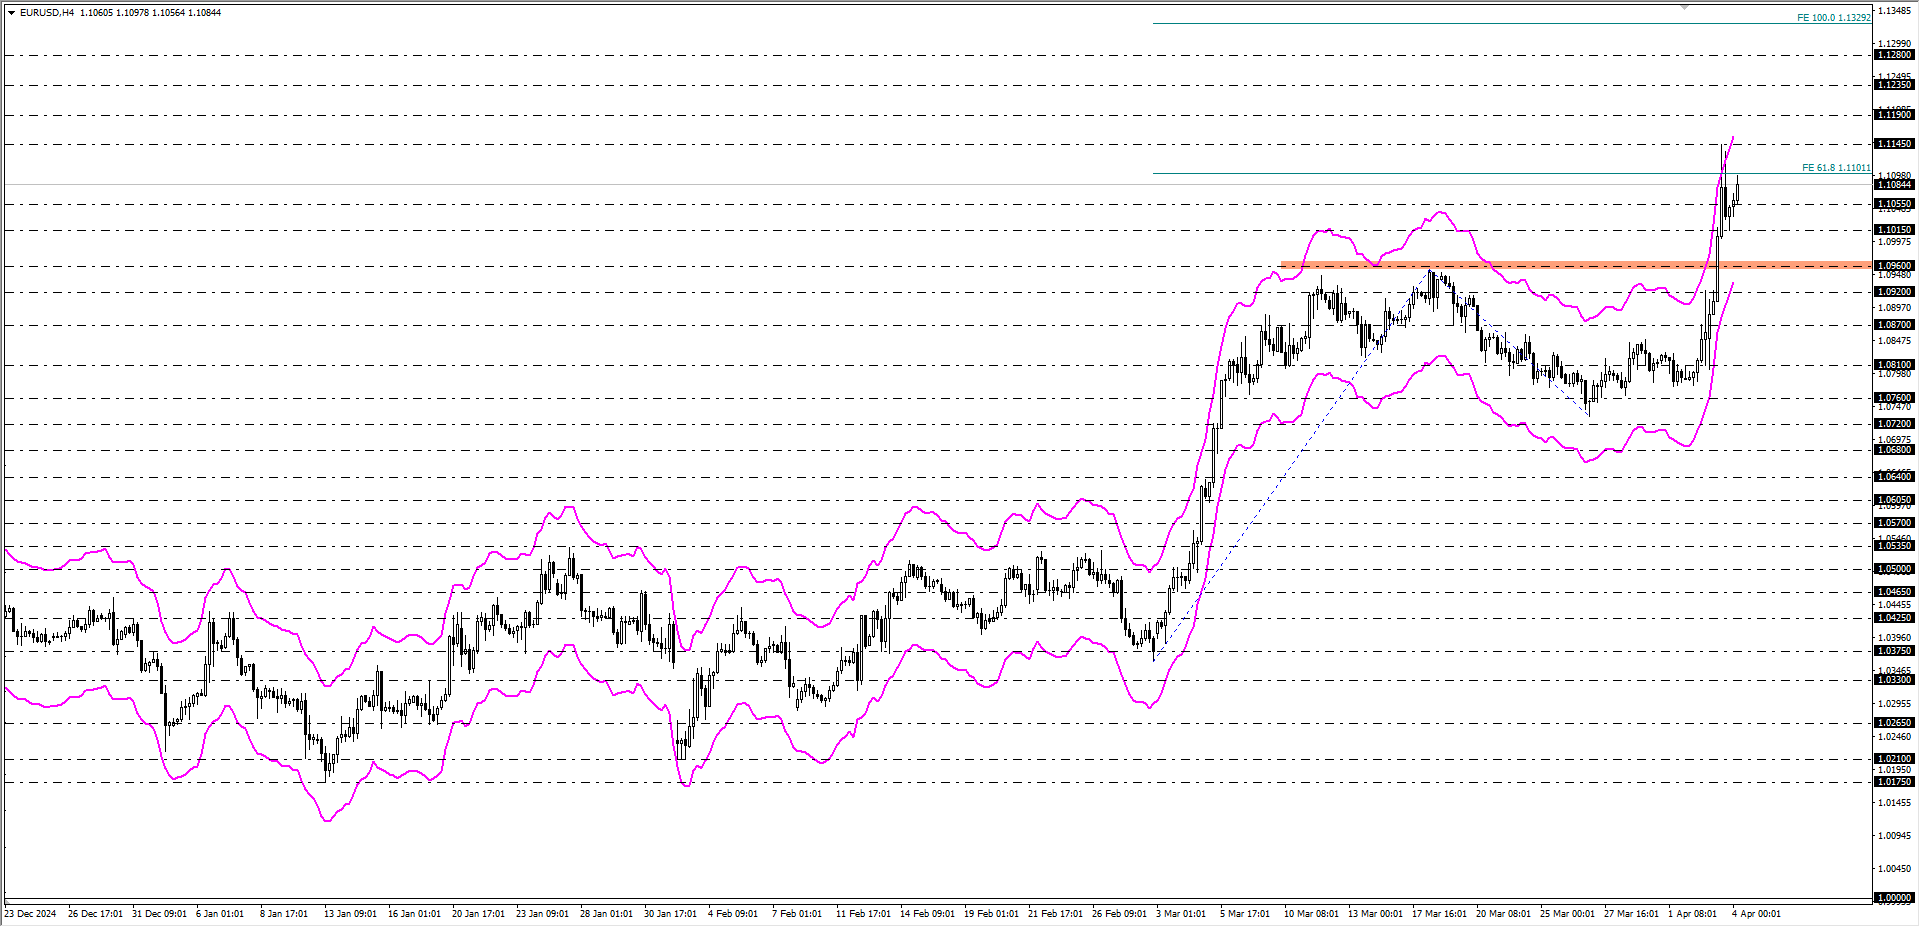Click the 1.01750 price level label
Viewport: 1920px width, 927px height.
[x=1894, y=782]
